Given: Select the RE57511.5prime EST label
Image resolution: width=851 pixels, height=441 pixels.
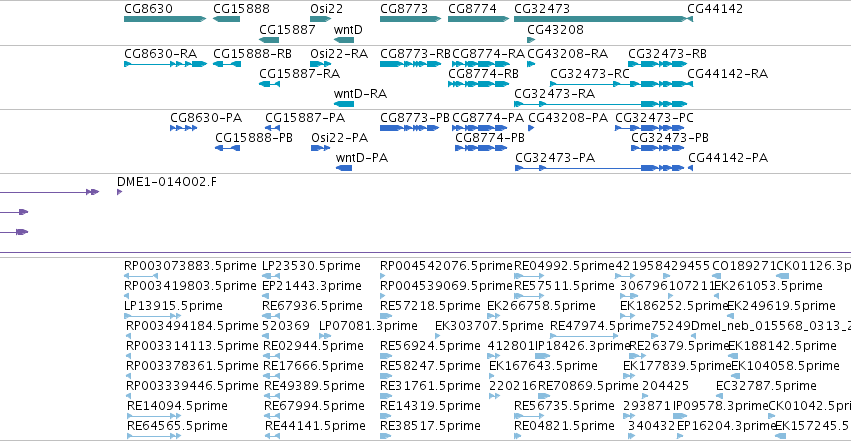Looking at the screenshot, I should pyautogui.click(x=564, y=286).
